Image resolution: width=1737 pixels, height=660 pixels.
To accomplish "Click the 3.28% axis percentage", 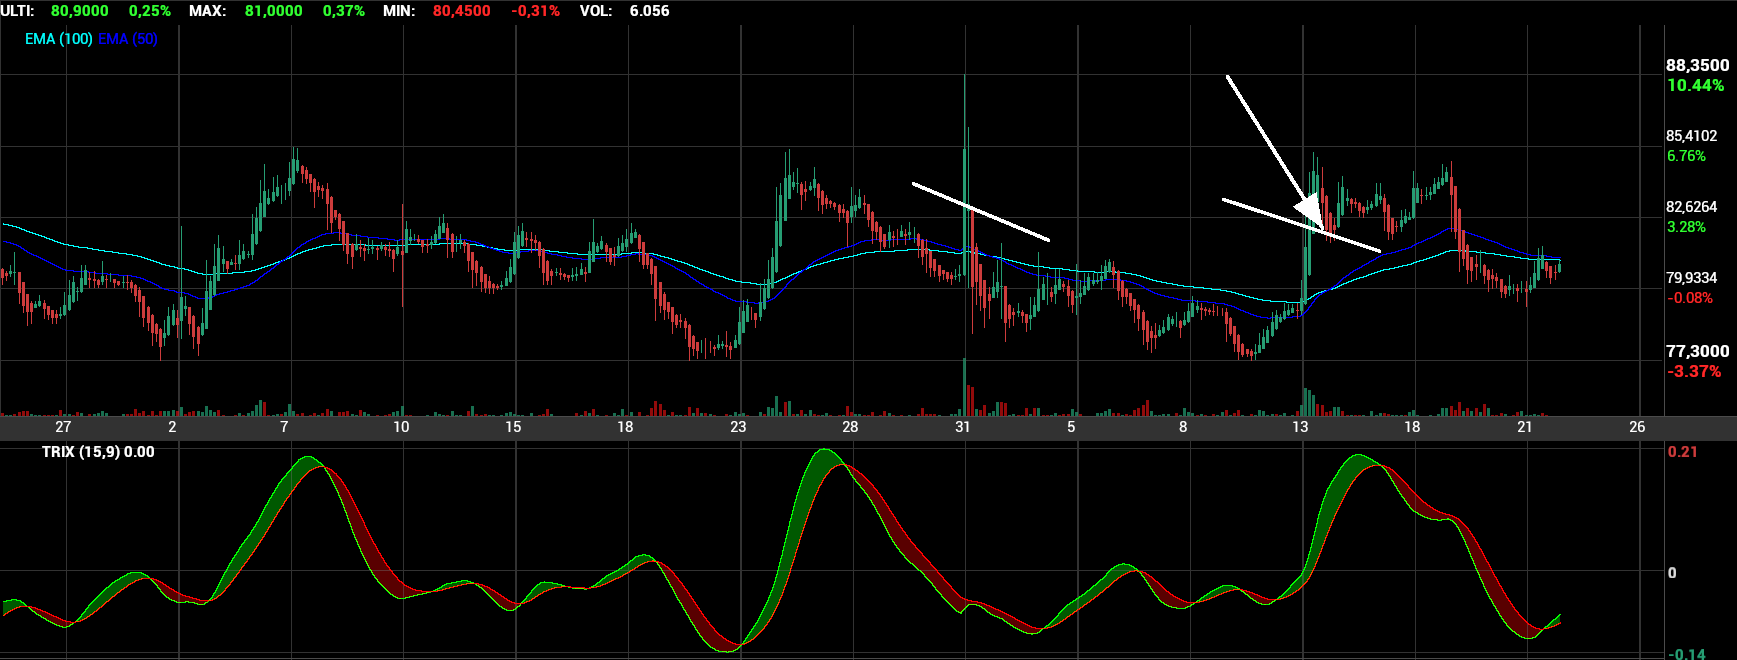I will pos(1686,227).
